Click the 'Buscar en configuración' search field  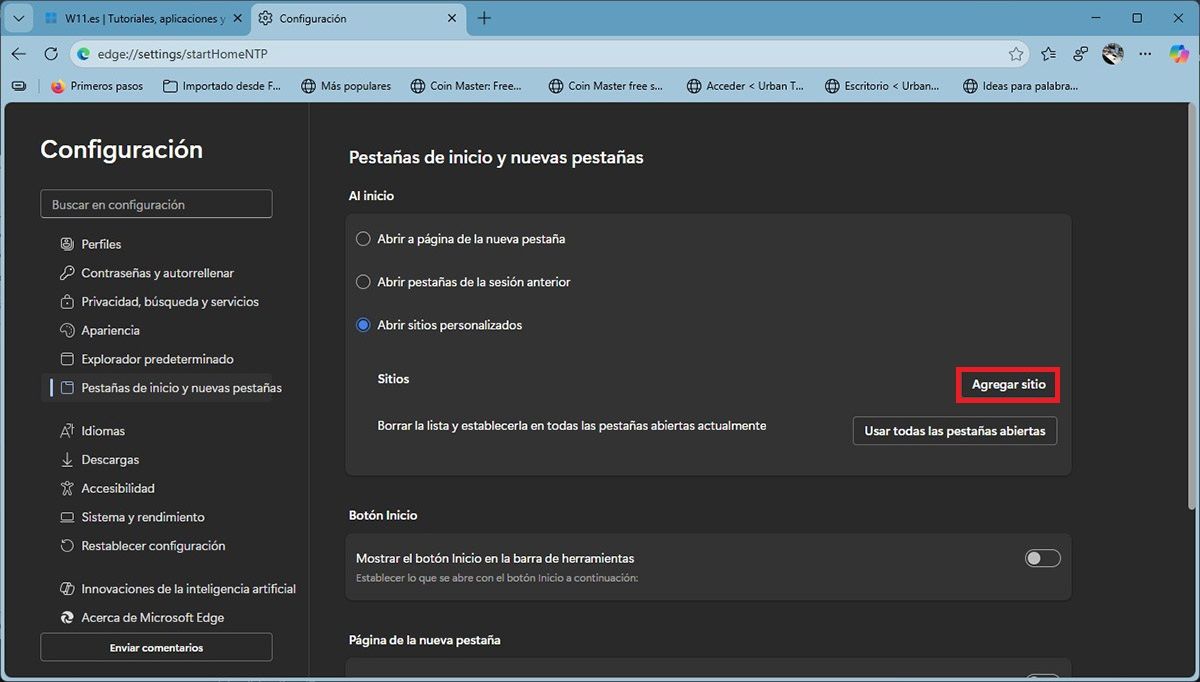[156, 204]
